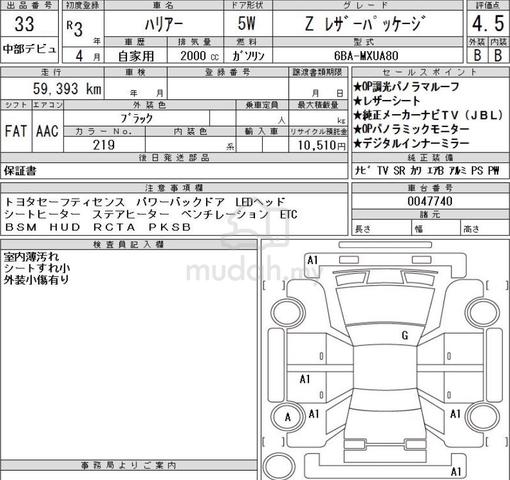Select ★デジタルインナーミラー sales point
The image size is (510, 480).
pos(411,143)
